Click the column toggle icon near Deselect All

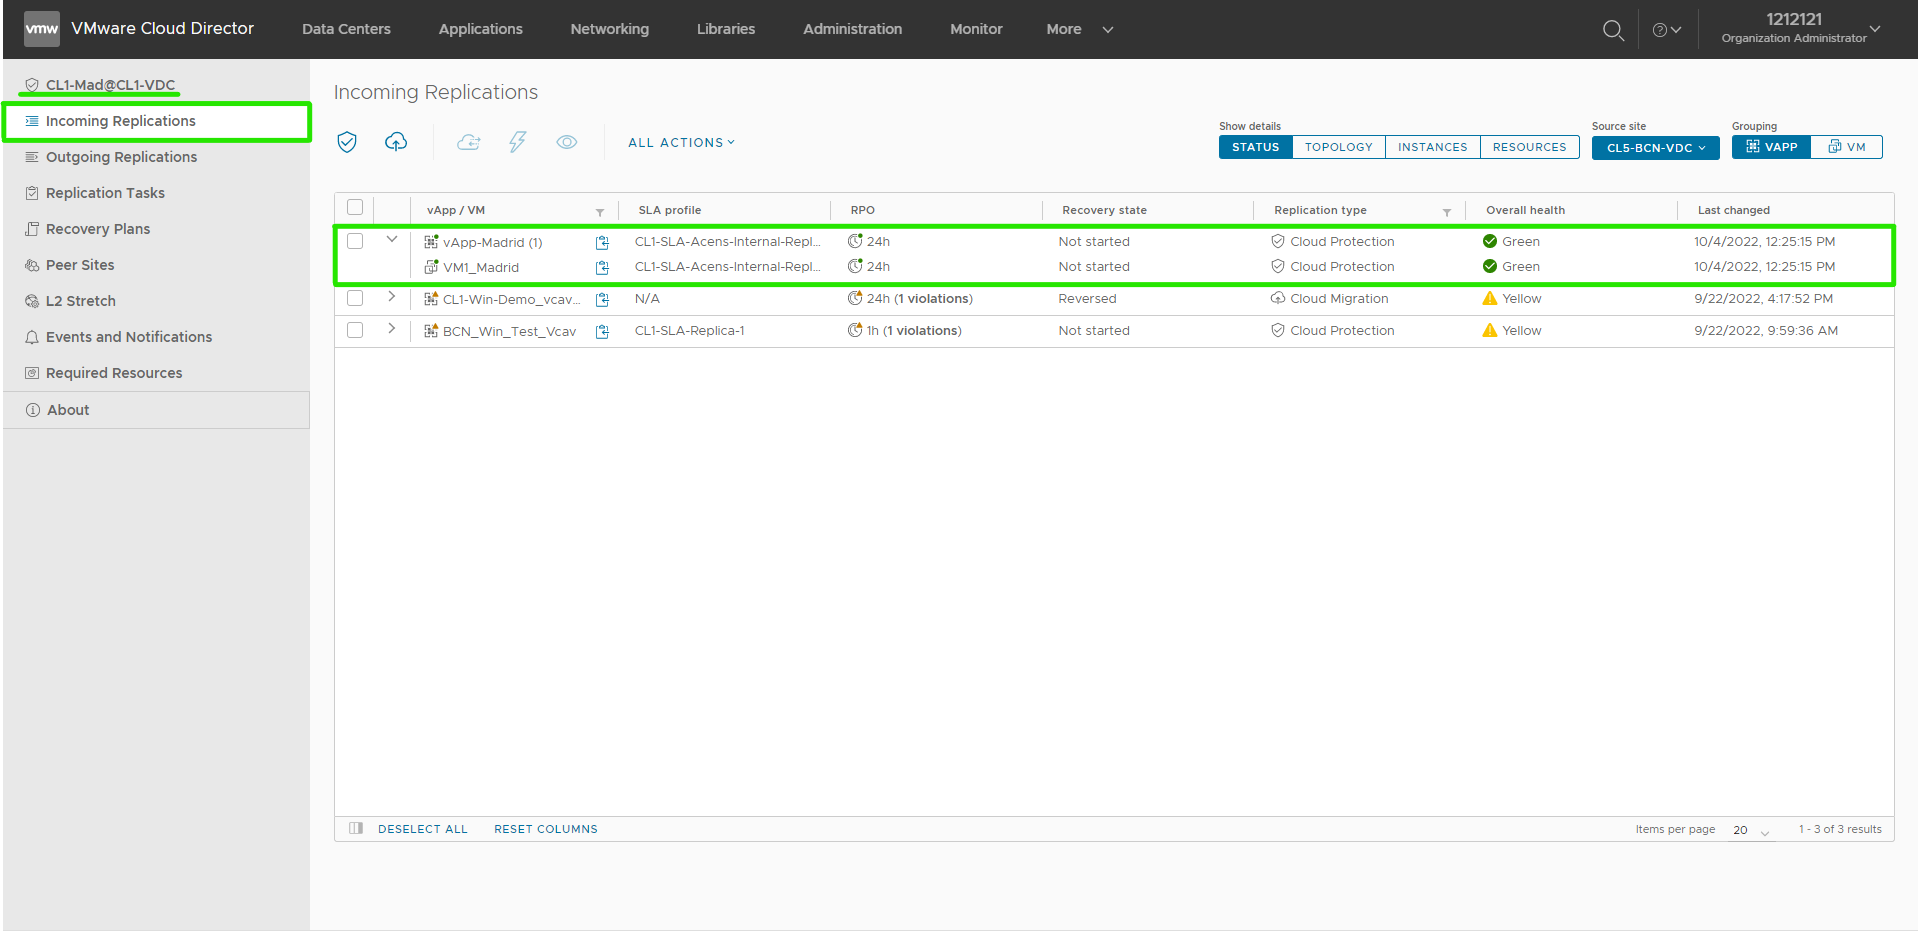(x=356, y=828)
